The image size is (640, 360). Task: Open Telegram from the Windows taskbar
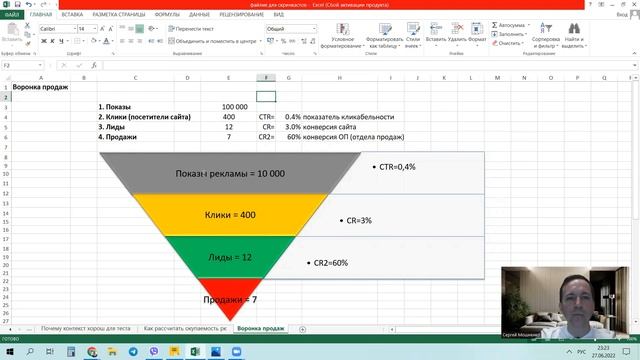point(133,351)
